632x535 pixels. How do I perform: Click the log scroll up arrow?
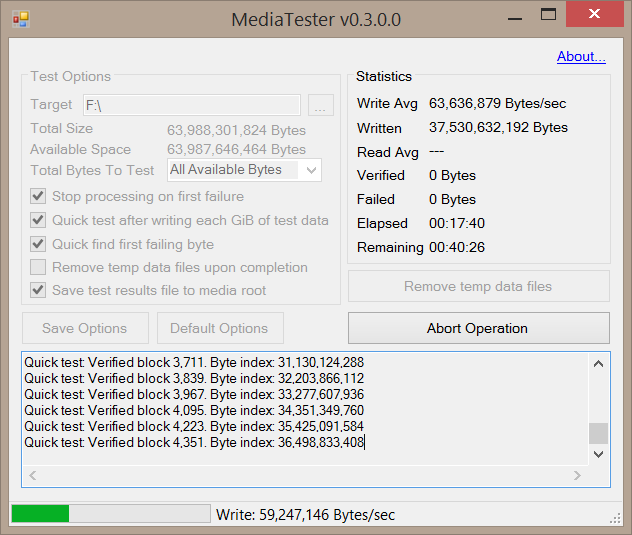[598, 364]
